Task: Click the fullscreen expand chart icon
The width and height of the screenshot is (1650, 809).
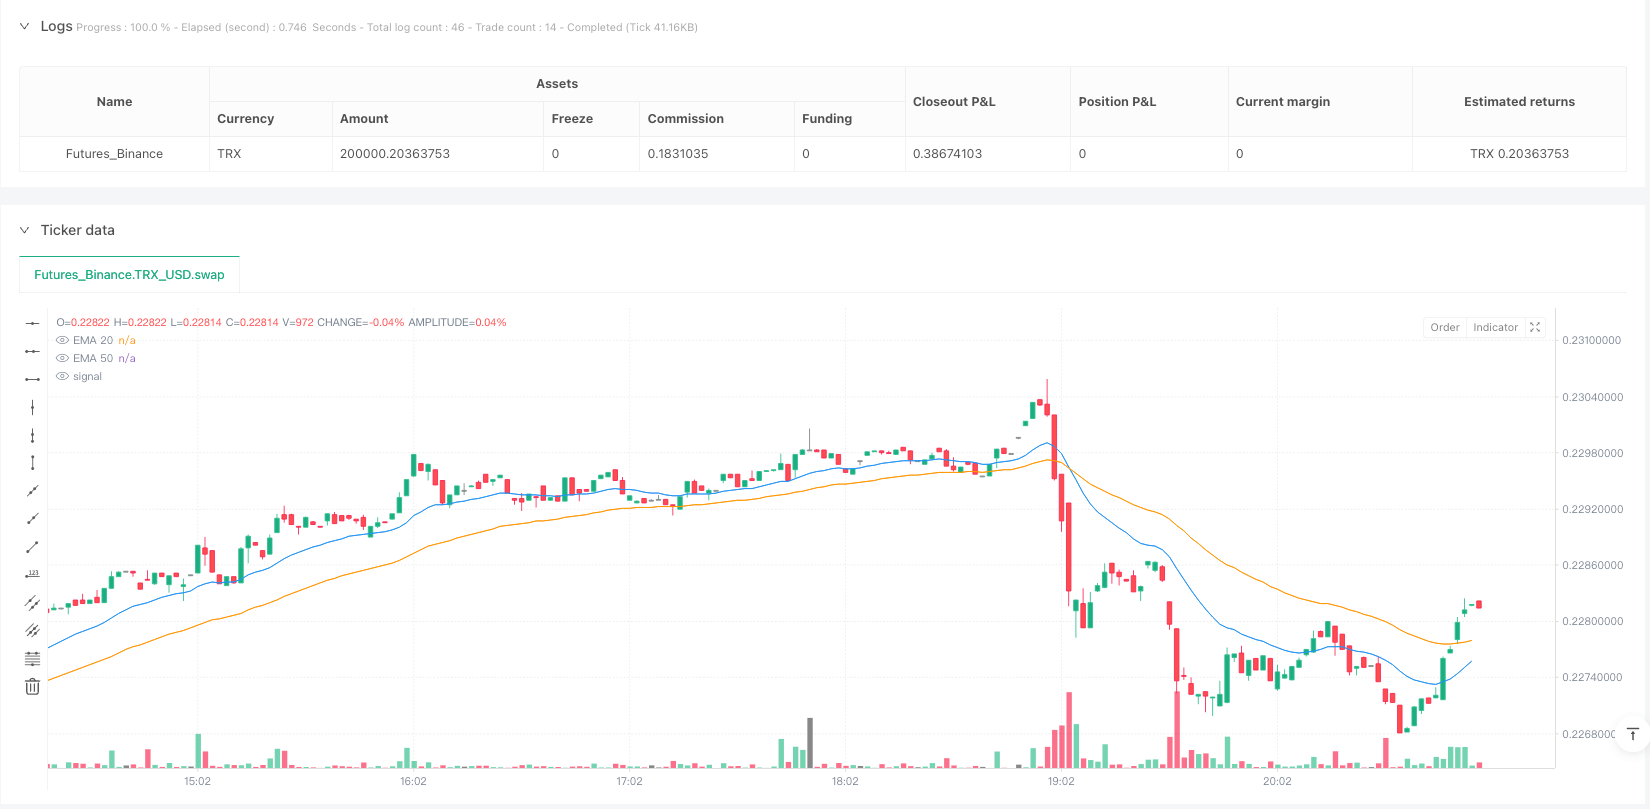Action: [1535, 327]
